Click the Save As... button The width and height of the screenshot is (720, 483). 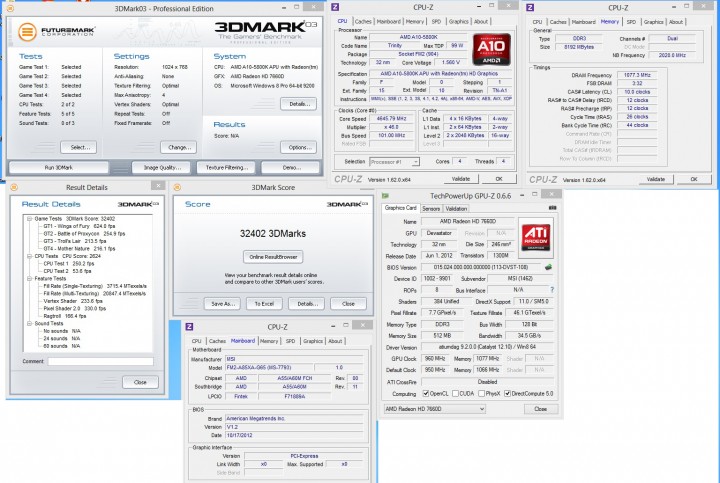222,303
